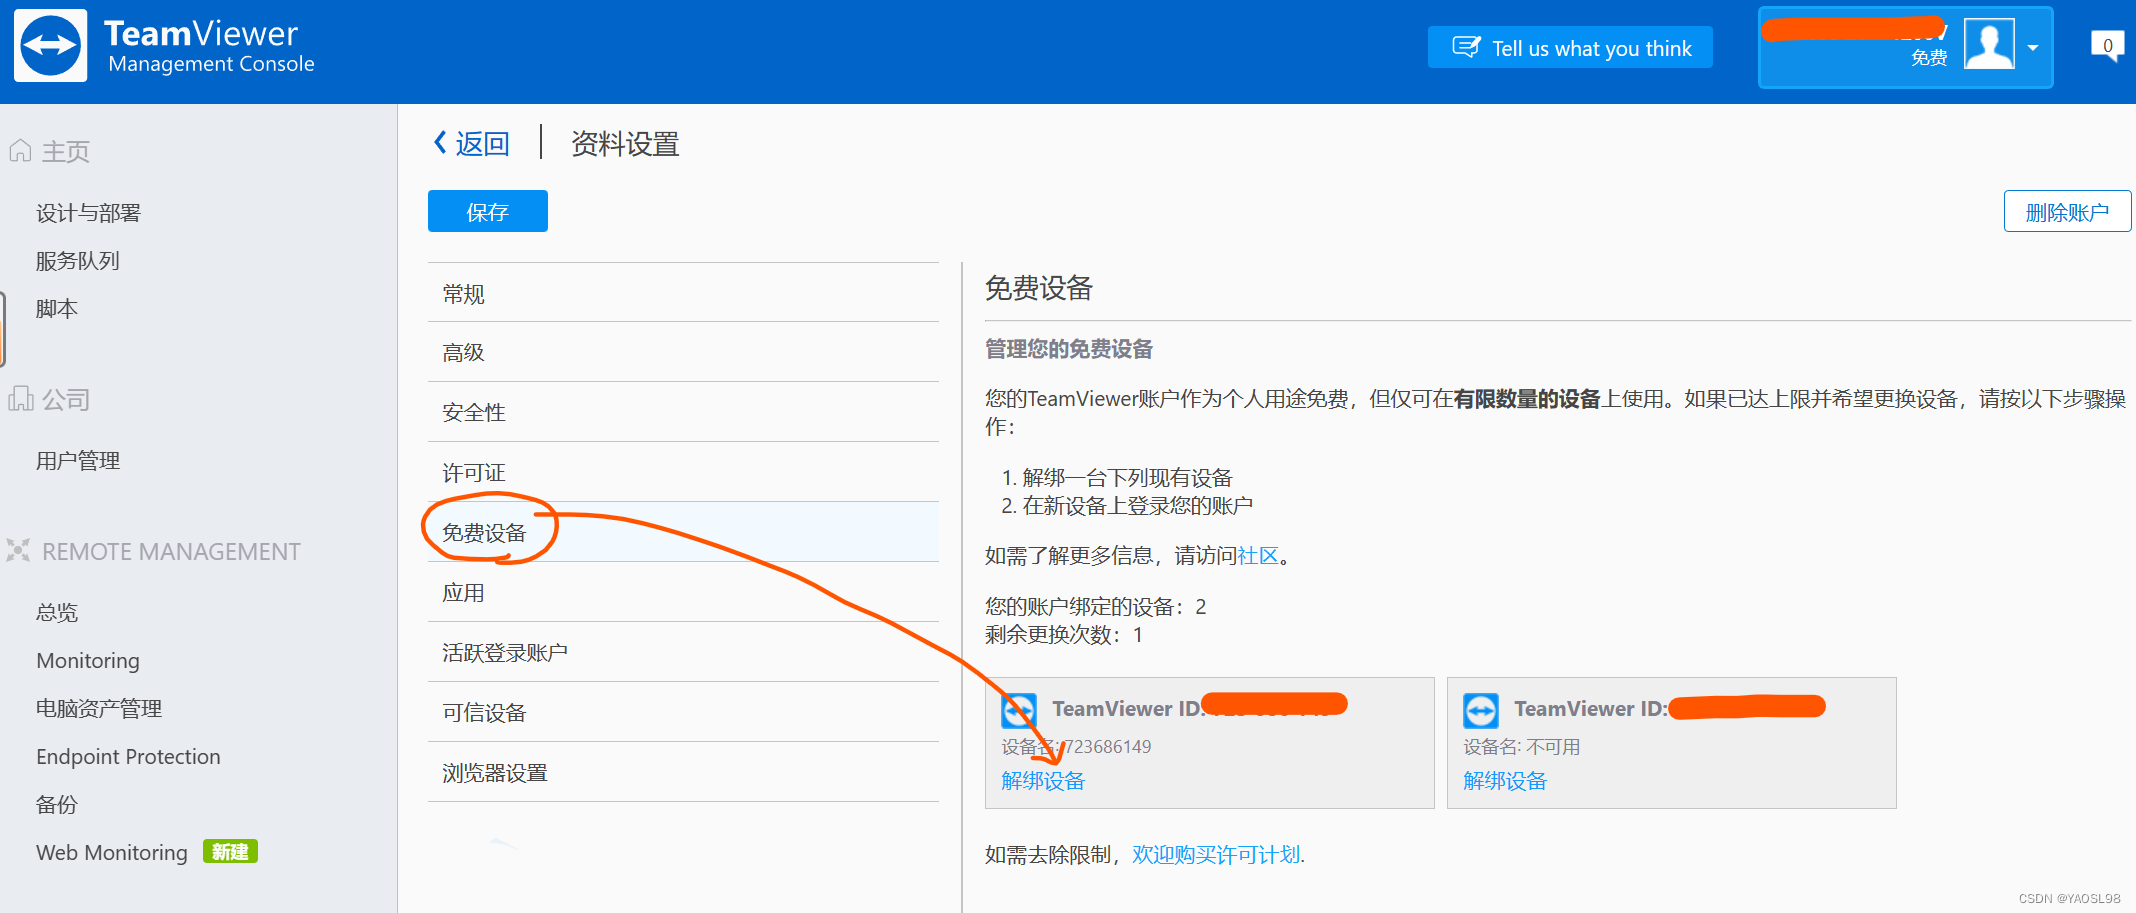This screenshot has height=913, width=2136.
Task: Select the 高级 settings tab
Action: point(683,352)
